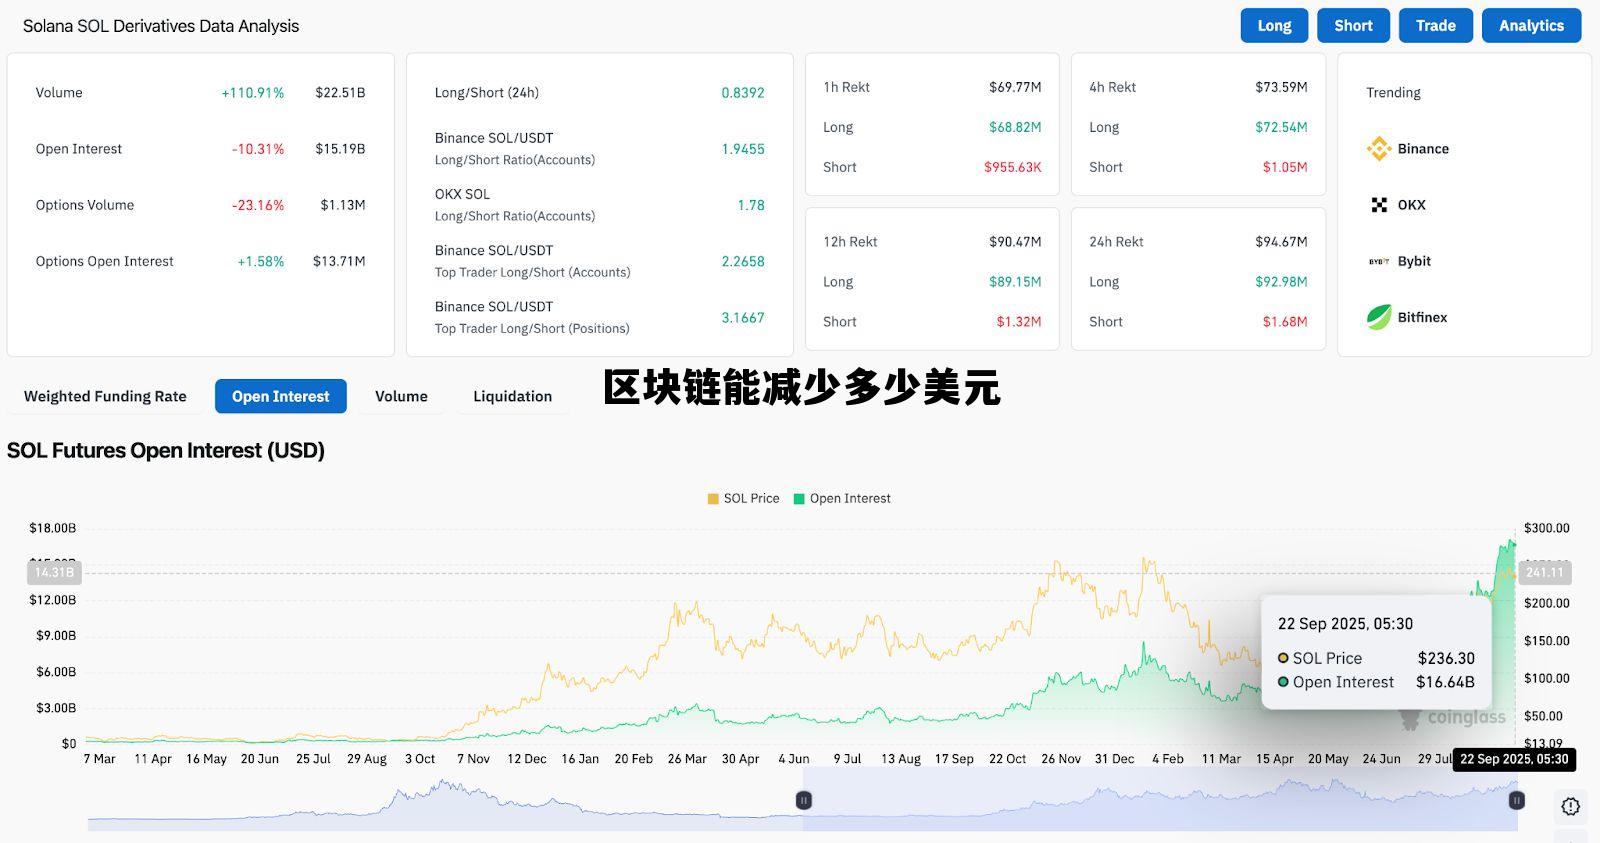Click 24h Rekt Long value $92.98M

1281,282
